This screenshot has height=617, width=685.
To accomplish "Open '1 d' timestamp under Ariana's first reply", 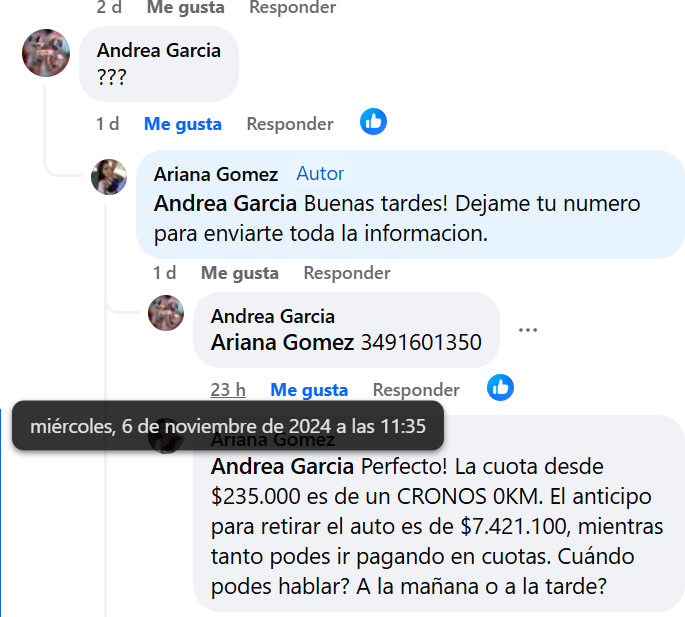I will tap(165, 273).
